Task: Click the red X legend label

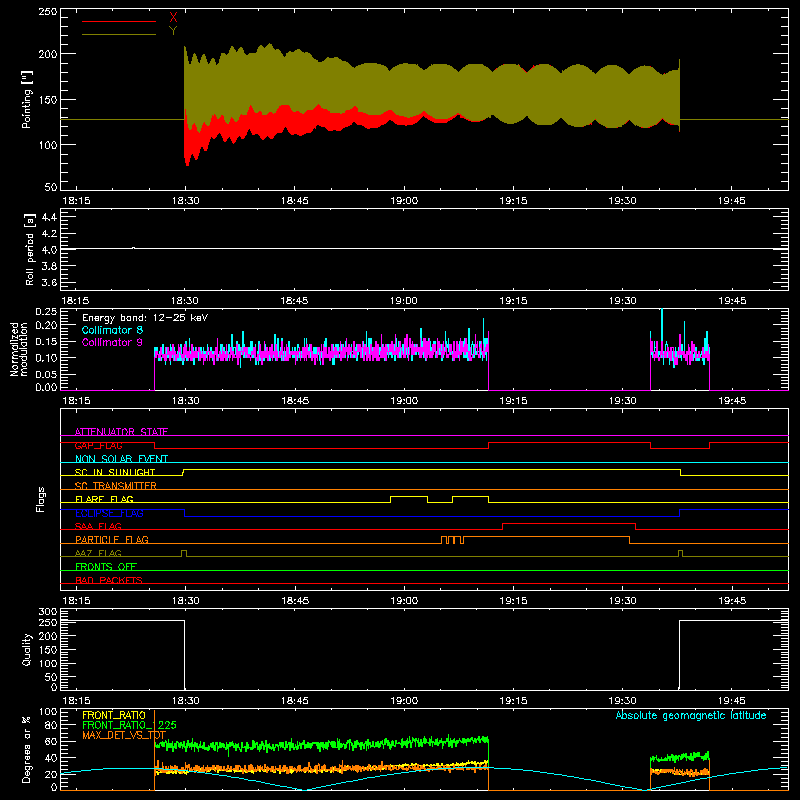Action: (173, 18)
